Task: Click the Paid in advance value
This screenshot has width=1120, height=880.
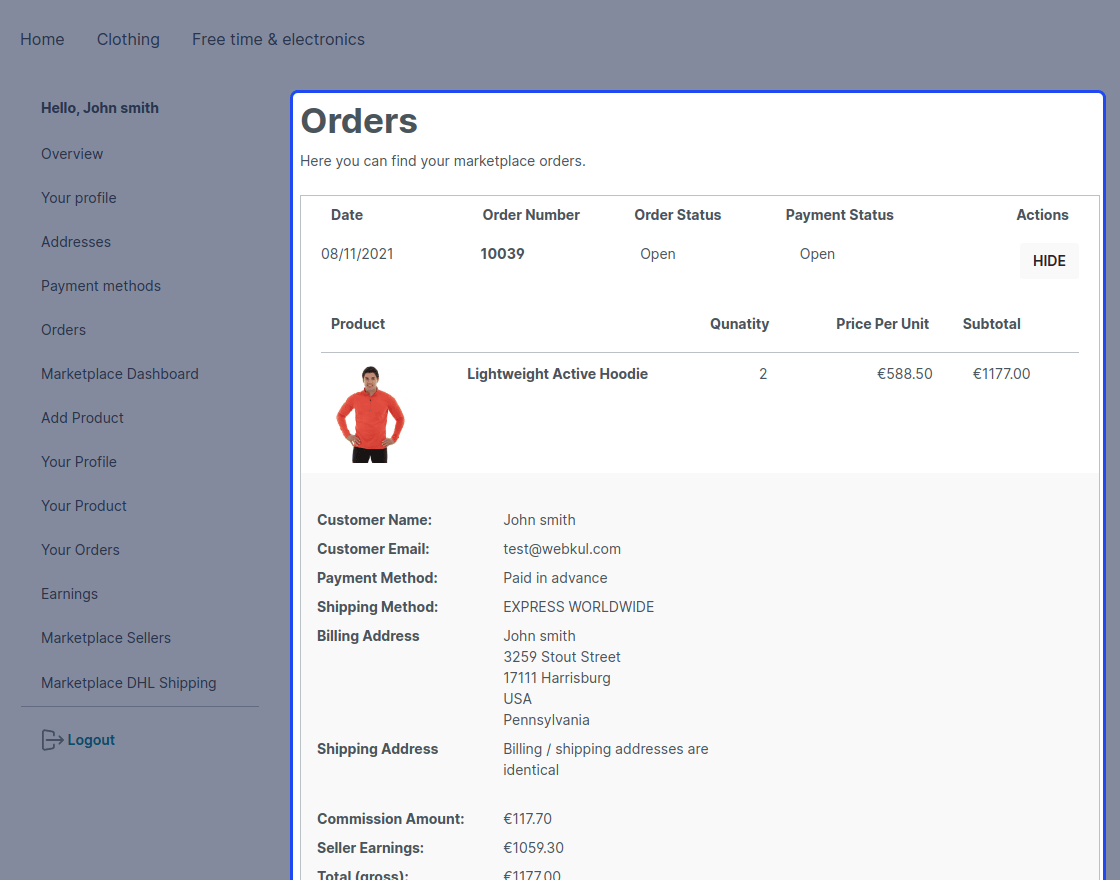Action: tap(555, 578)
